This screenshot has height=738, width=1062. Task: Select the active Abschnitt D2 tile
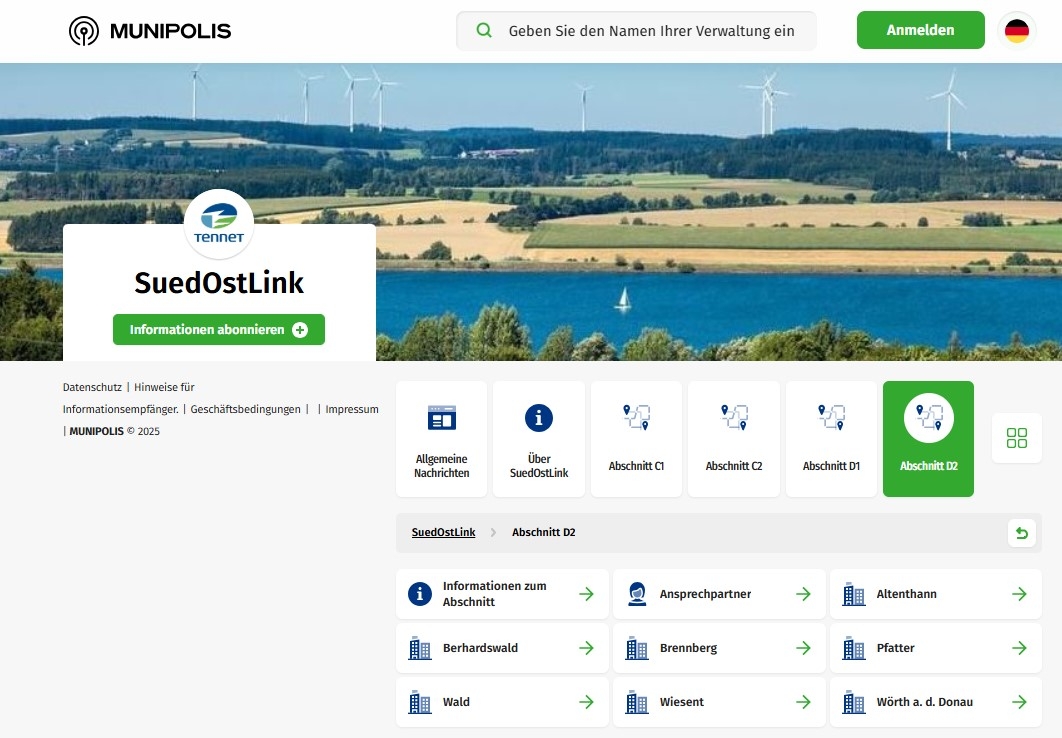(x=929, y=439)
